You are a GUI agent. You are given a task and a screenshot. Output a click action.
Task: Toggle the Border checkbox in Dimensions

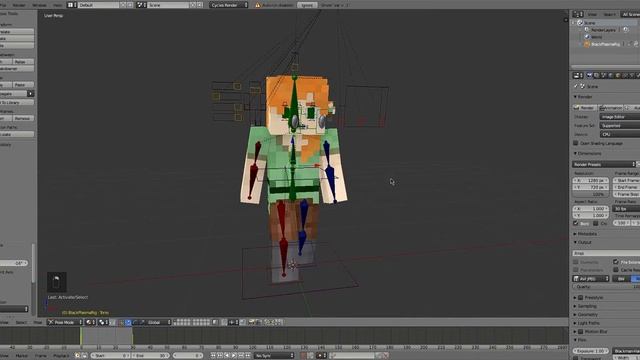(x=576, y=223)
